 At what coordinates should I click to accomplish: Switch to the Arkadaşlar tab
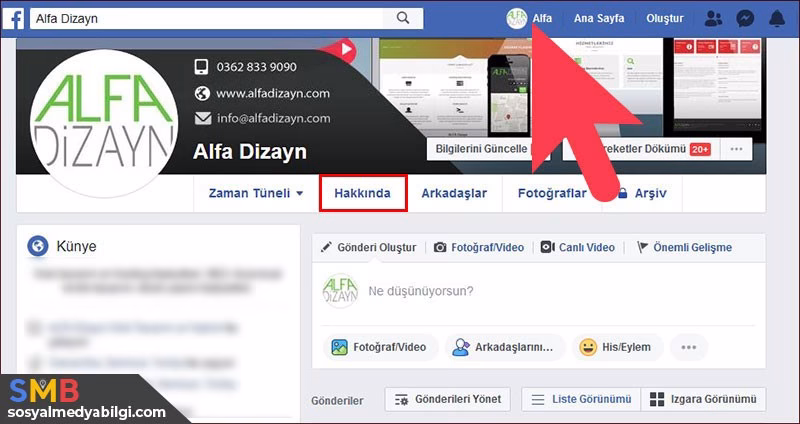[454, 193]
